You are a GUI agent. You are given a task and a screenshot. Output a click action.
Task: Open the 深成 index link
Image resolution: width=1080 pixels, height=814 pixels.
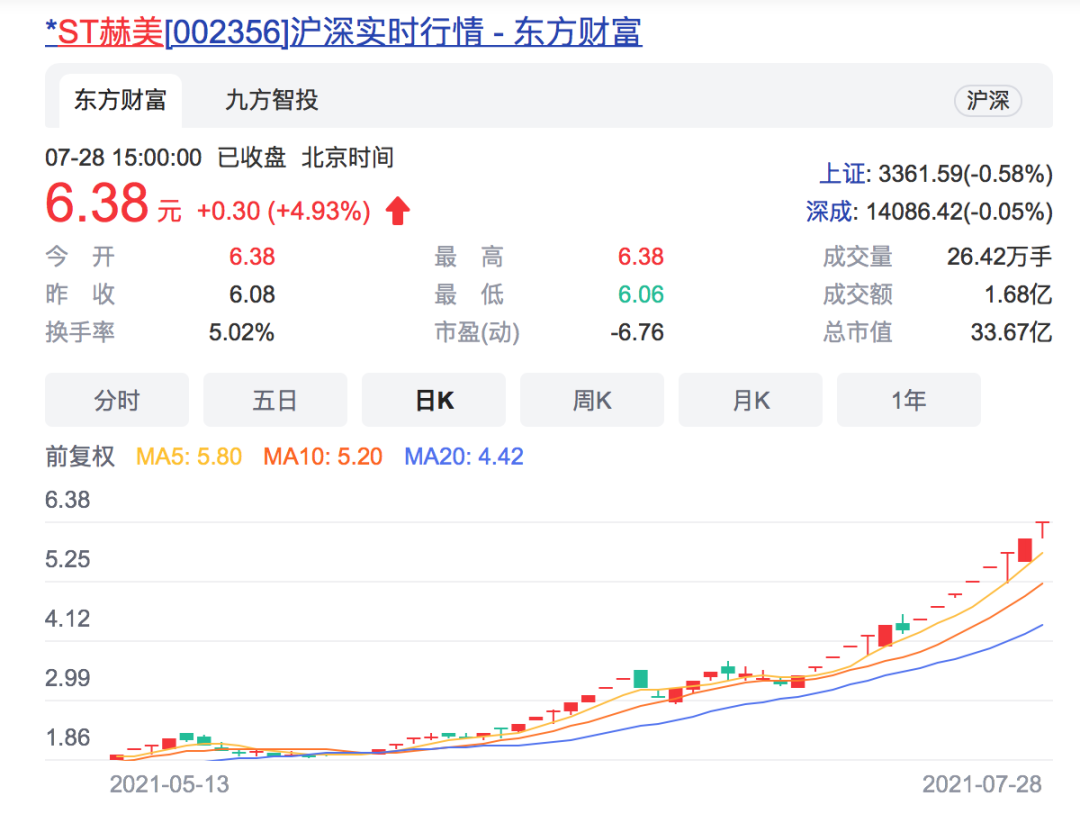point(830,211)
